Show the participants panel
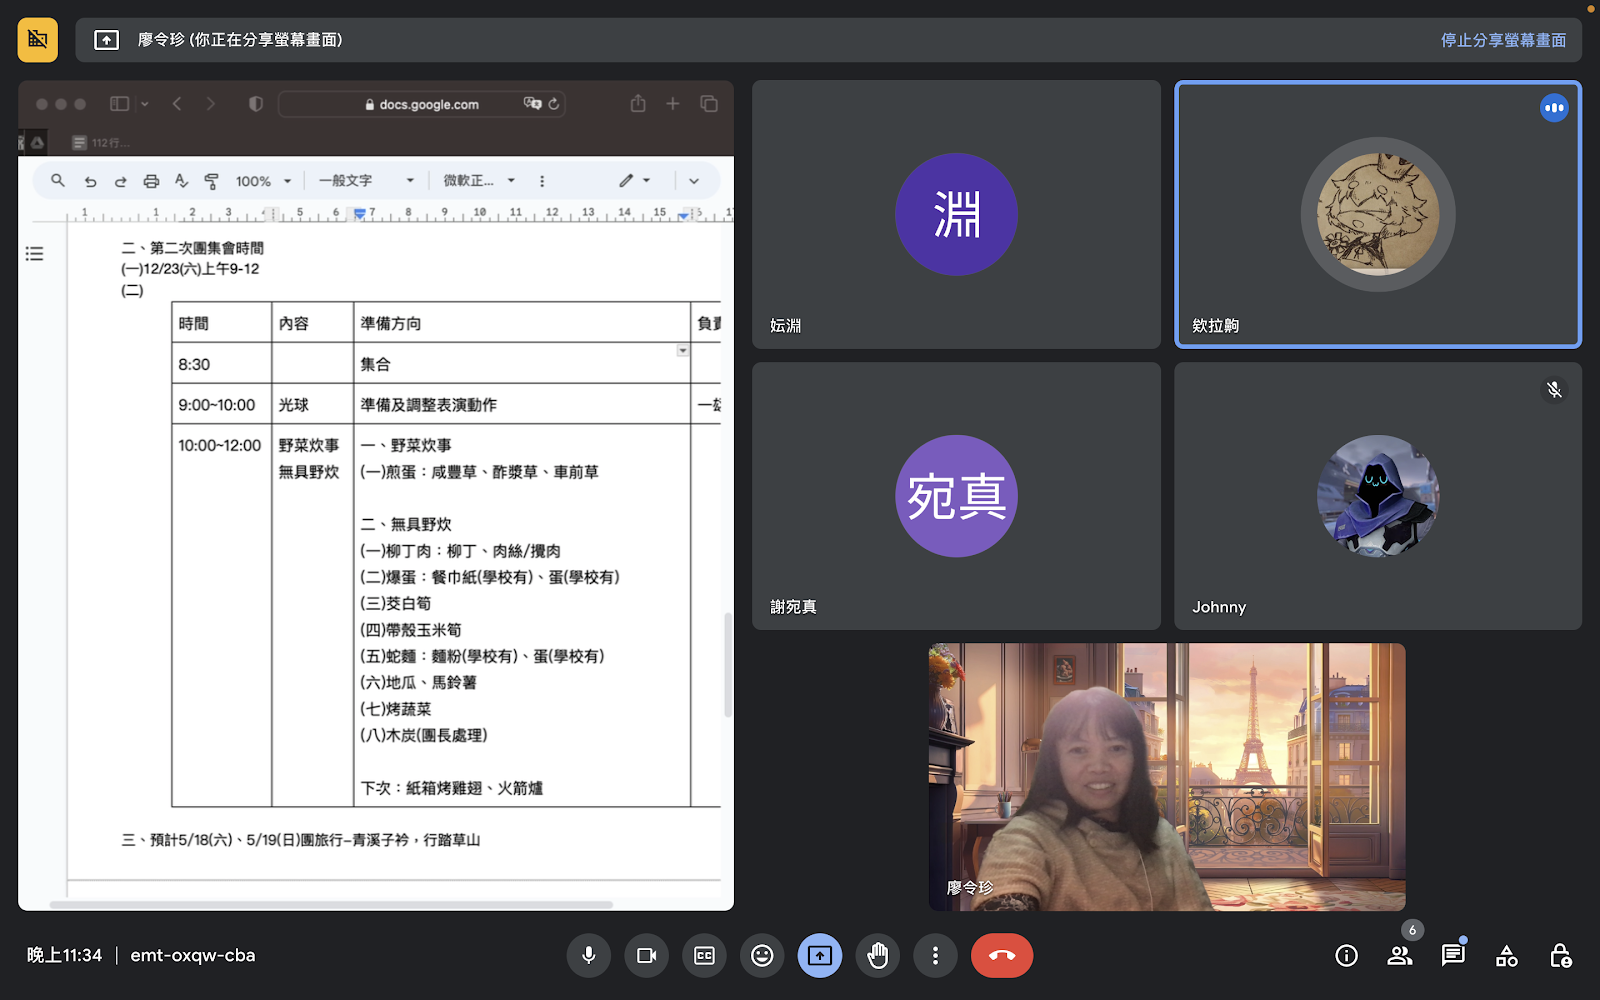This screenshot has width=1600, height=1000. tap(1400, 956)
